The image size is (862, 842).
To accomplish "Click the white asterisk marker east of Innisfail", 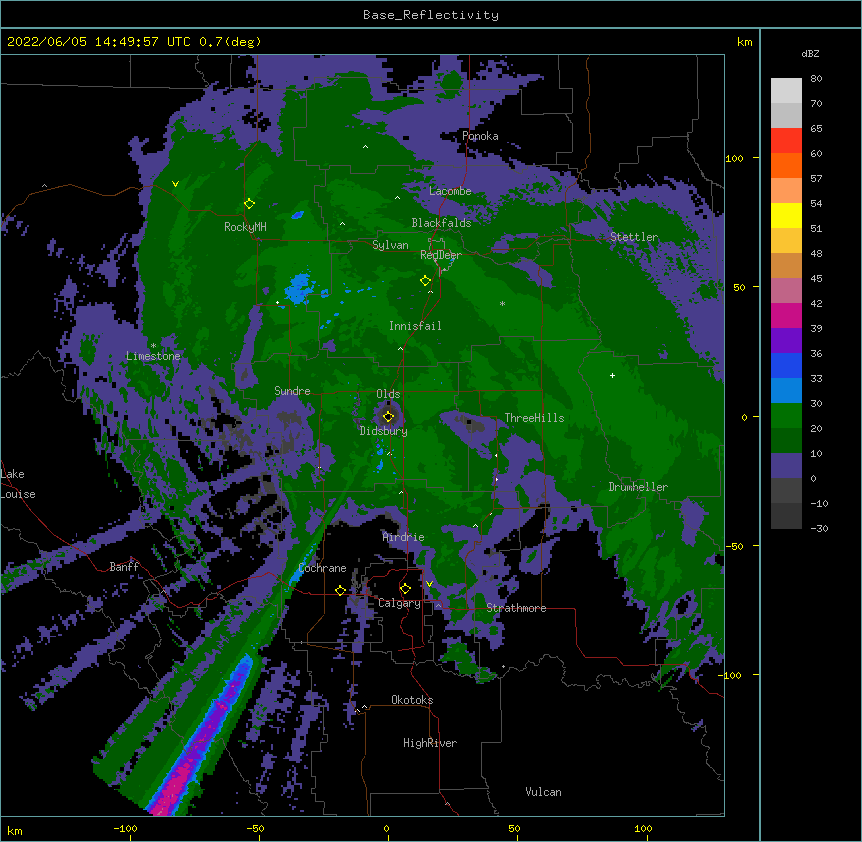I will [502, 303].
